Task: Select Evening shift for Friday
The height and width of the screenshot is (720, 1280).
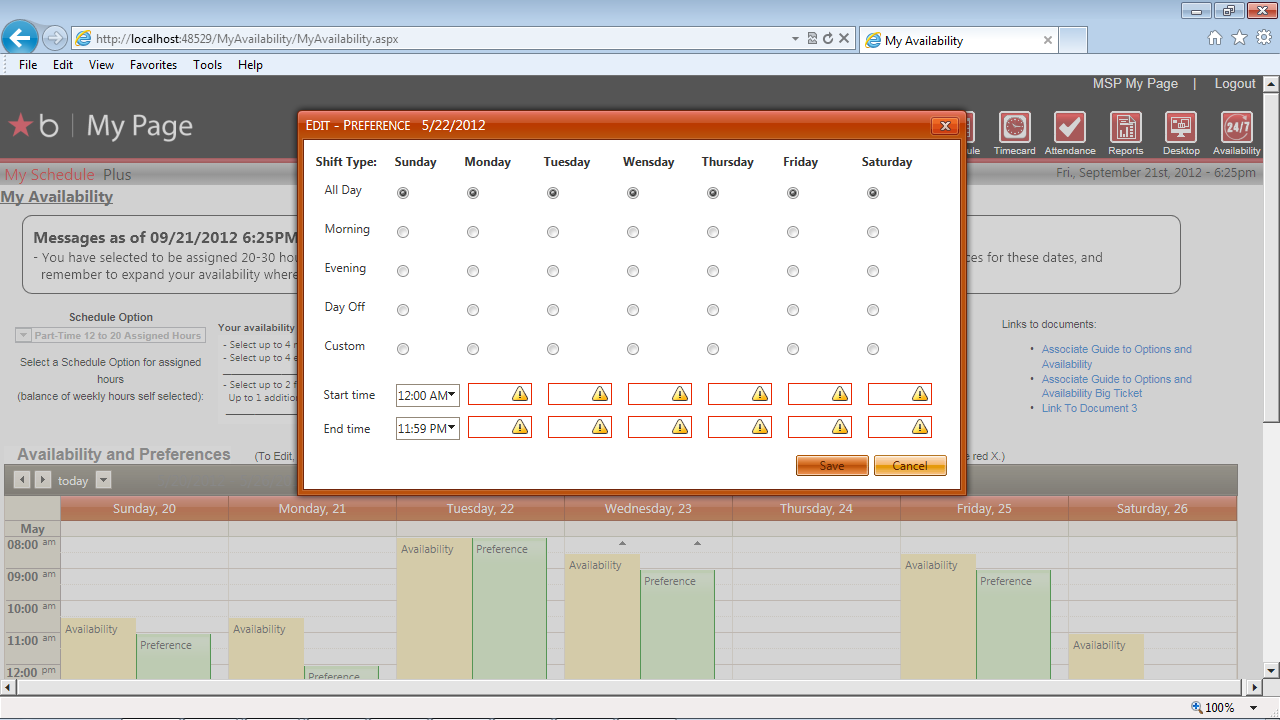Action: point(793,271)
